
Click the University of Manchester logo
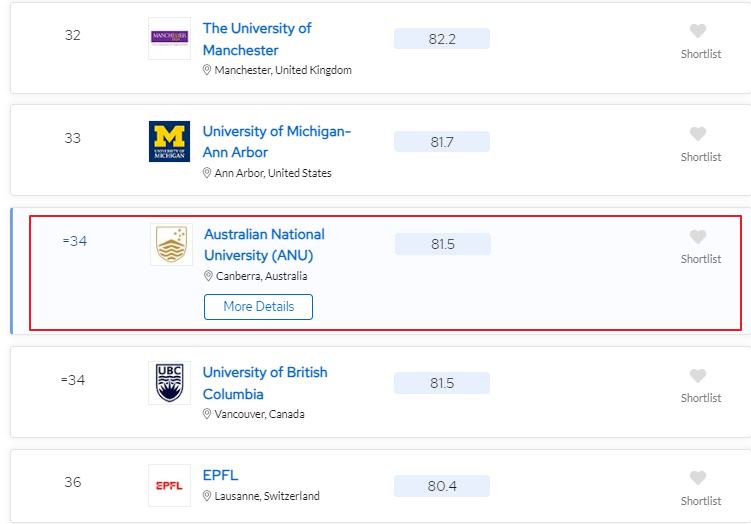click(169, 38)
